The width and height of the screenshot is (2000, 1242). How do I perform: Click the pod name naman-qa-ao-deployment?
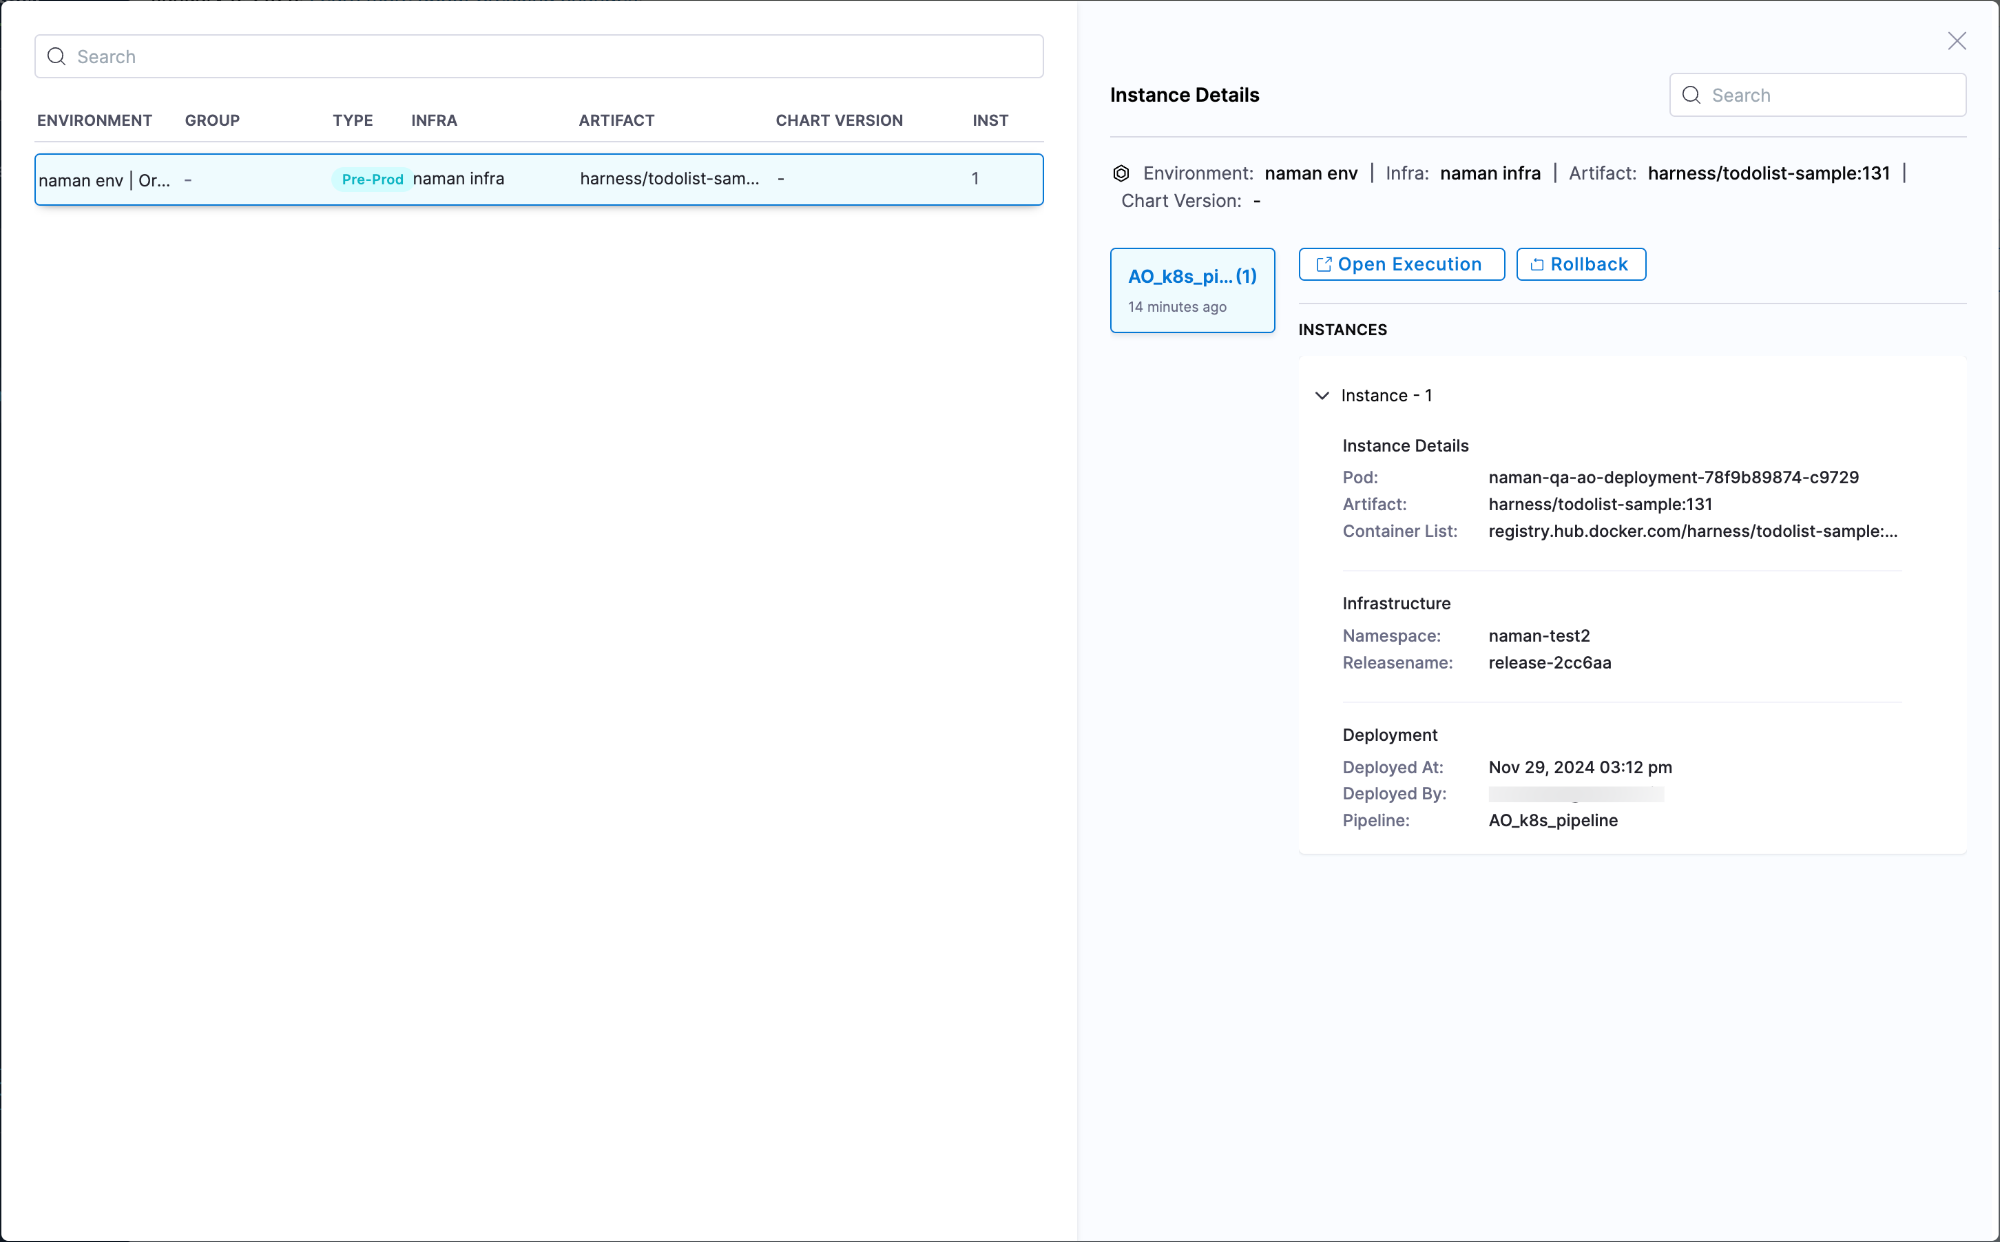(1673, 478)
